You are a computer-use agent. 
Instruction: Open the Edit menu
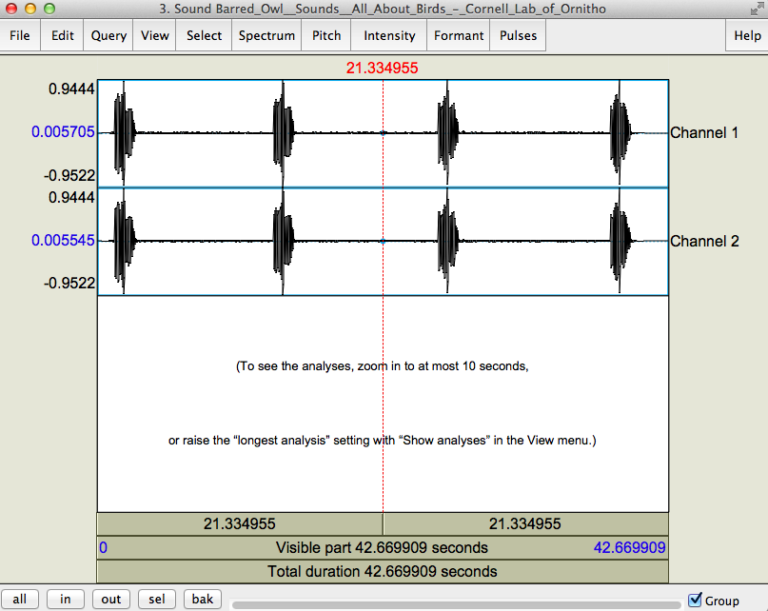click(x=63, y=36)
